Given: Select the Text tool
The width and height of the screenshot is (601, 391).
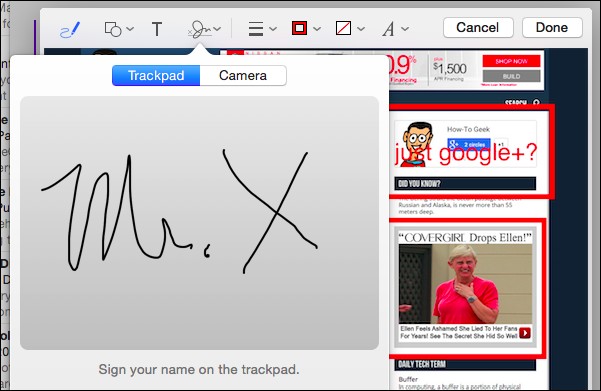Looking at the screenshot, I should click(157, 29).
